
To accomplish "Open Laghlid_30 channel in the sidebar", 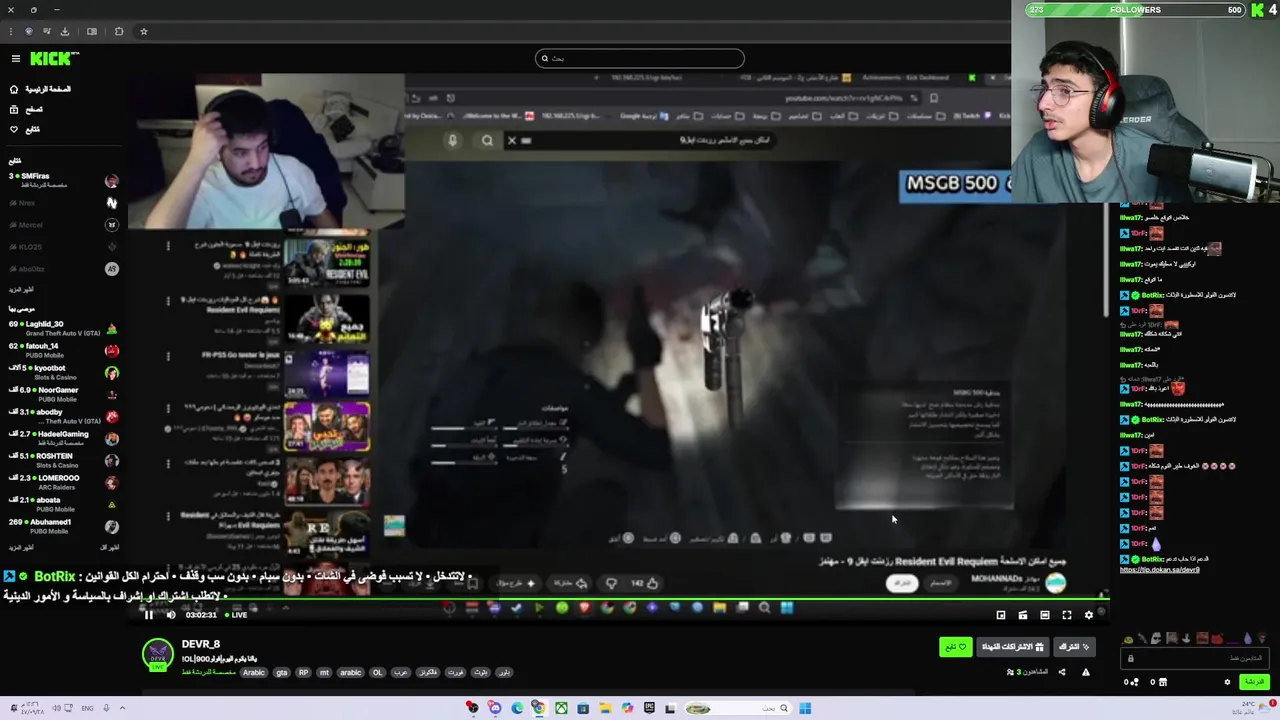I will coord(62,328).
